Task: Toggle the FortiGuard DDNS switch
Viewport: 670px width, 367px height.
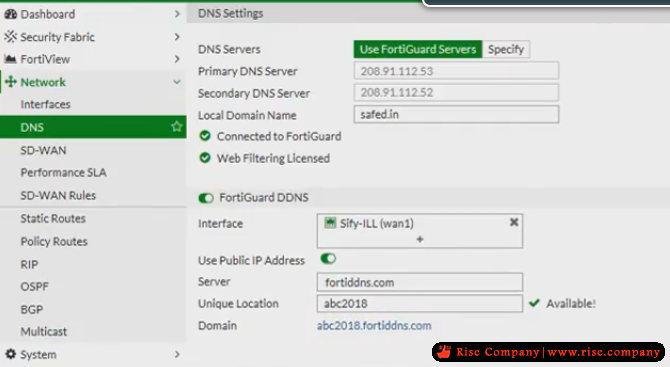Action: pos(206,198)
